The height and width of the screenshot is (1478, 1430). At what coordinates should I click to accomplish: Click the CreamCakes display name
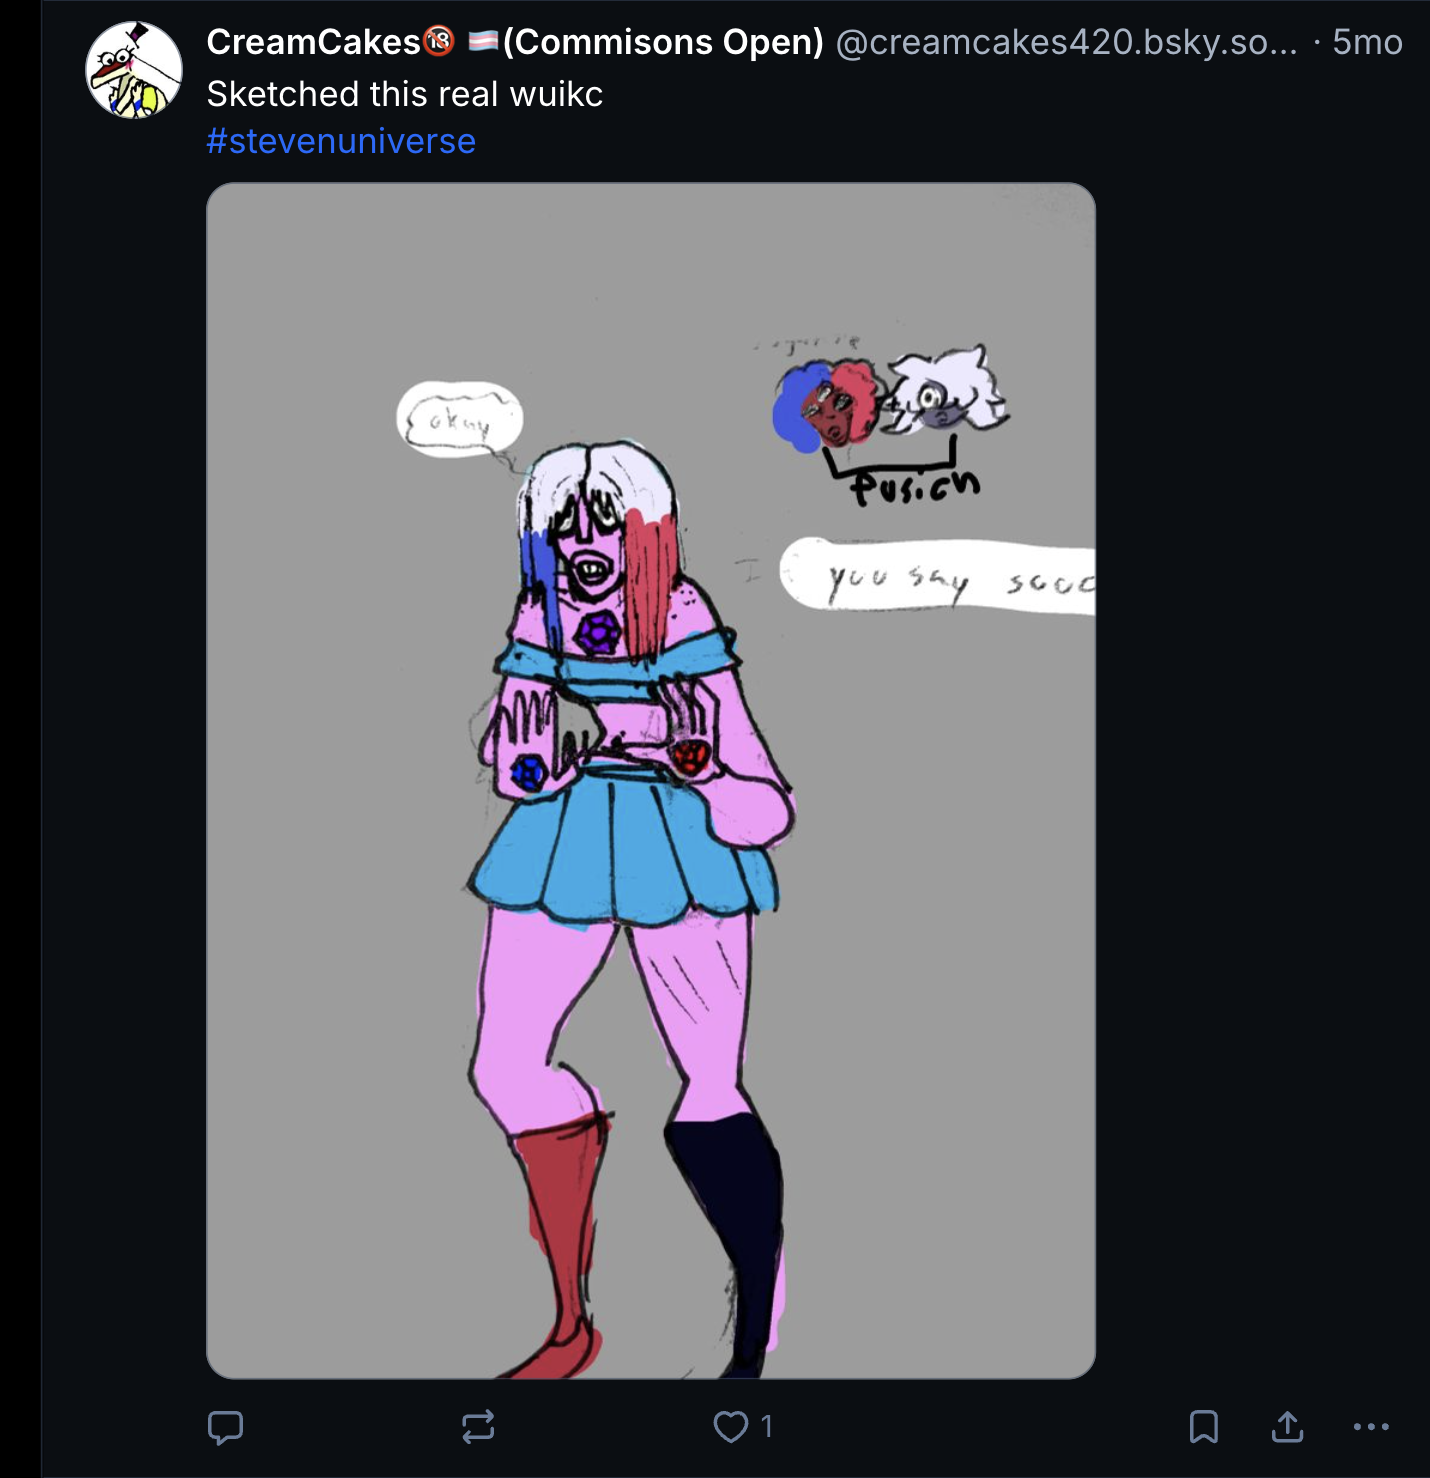313,42
